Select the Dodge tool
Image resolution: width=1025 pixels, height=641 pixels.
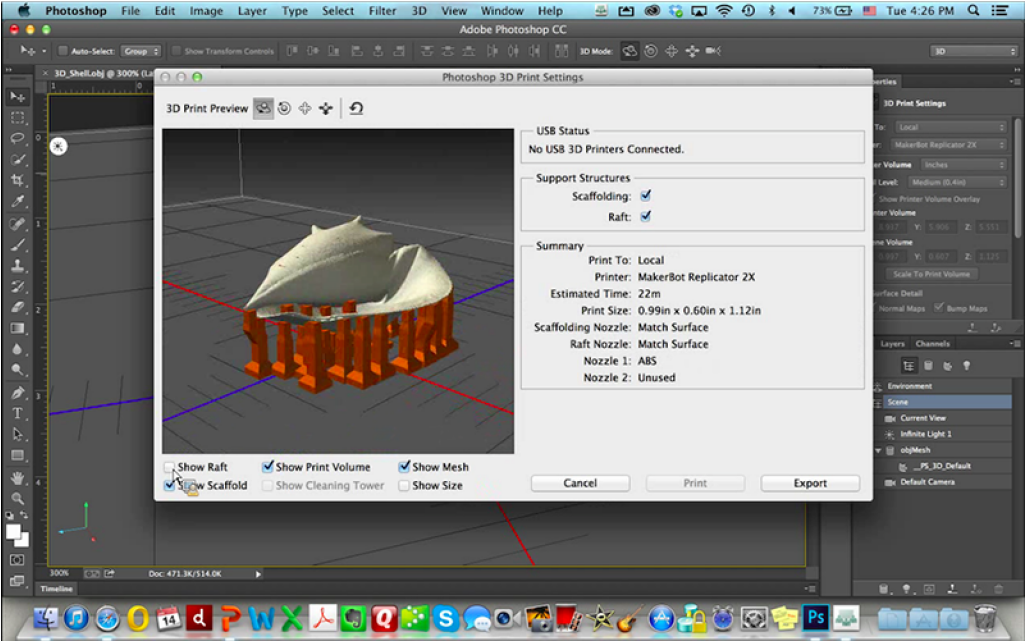[x=18, y=370]
